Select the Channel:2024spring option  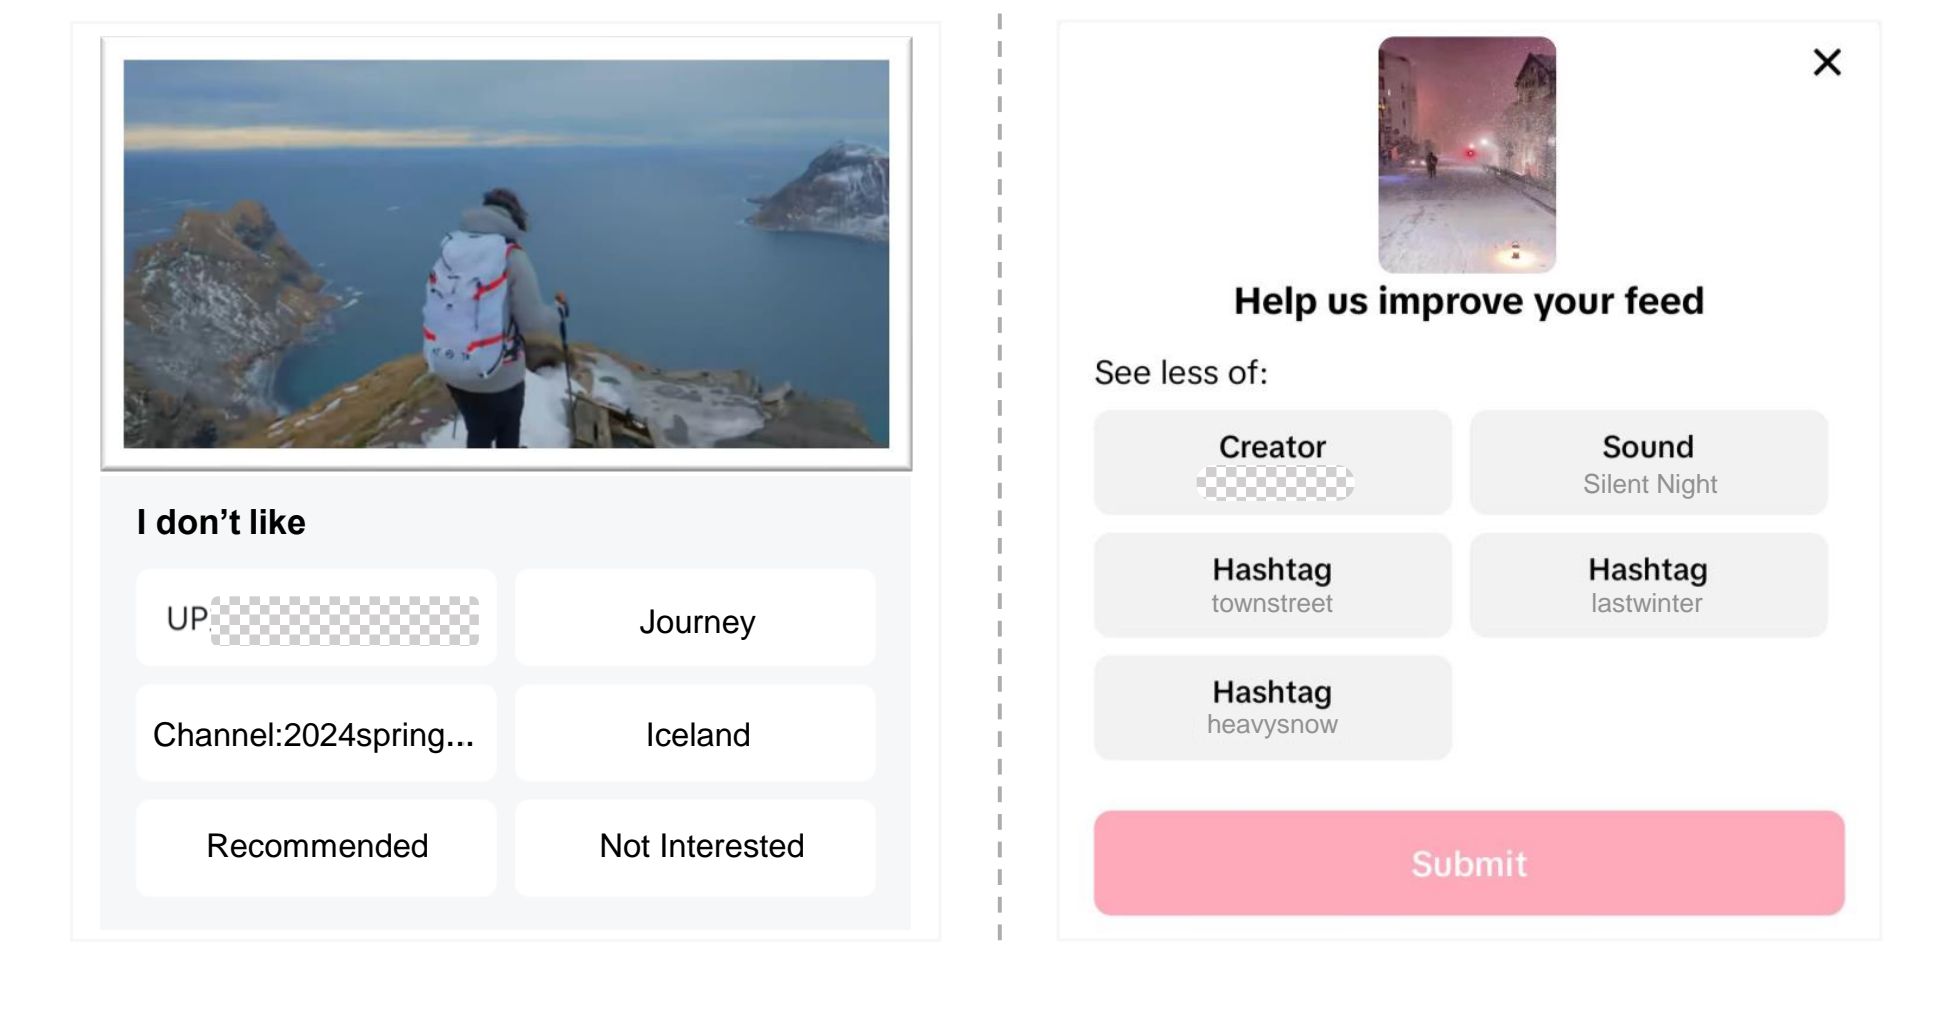click(x=316, y=733)
